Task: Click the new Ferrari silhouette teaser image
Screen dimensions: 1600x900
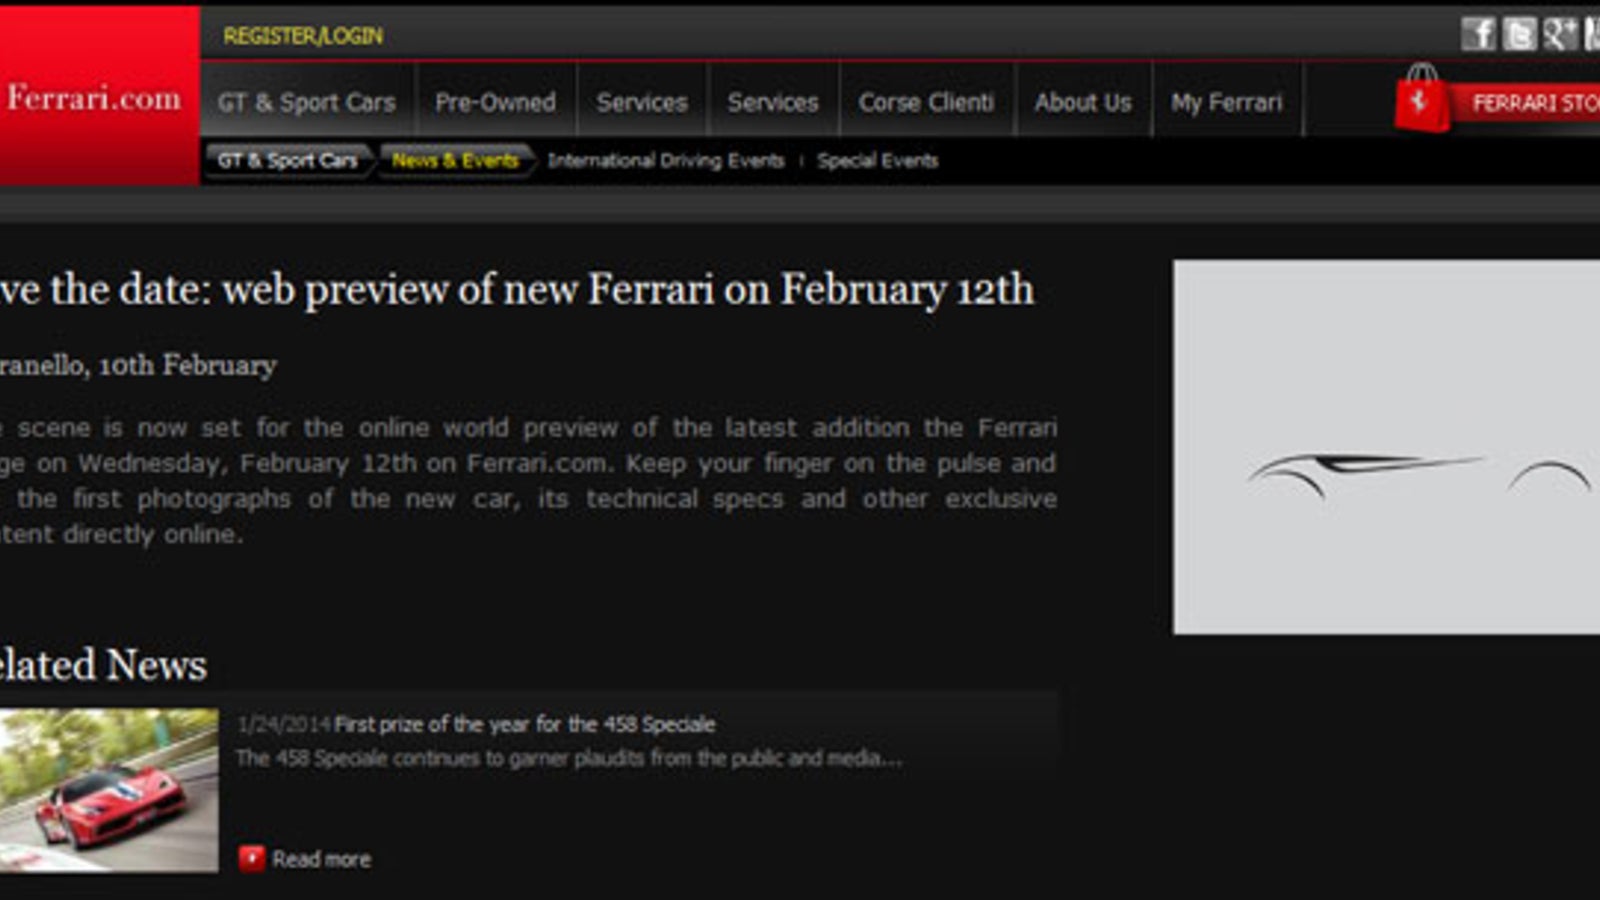Action: [1386, 446]
